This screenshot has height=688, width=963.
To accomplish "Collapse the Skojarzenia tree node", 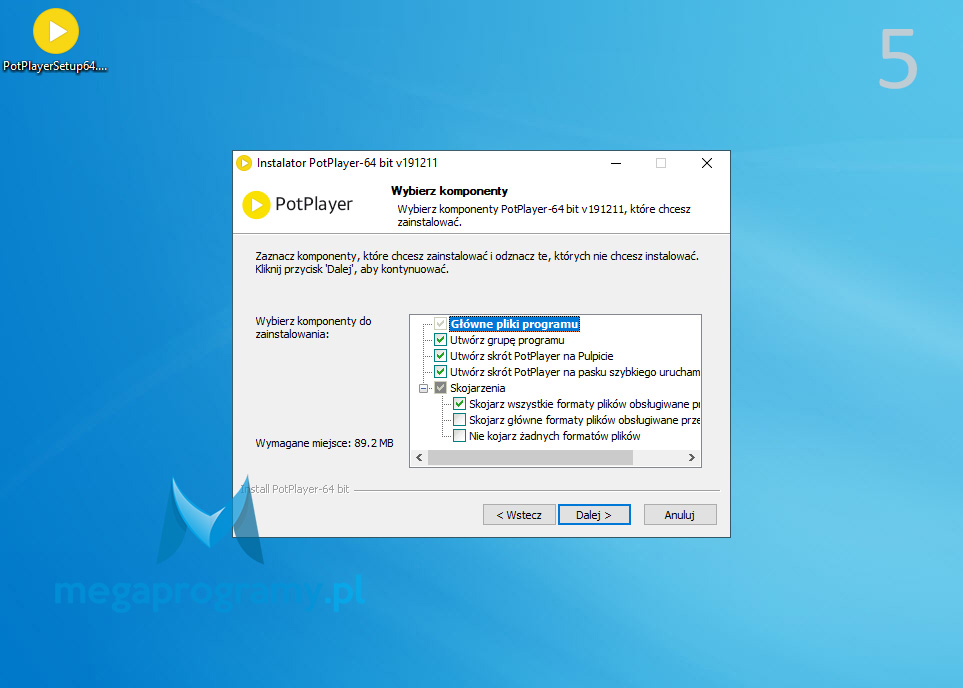I will (423, 388).
